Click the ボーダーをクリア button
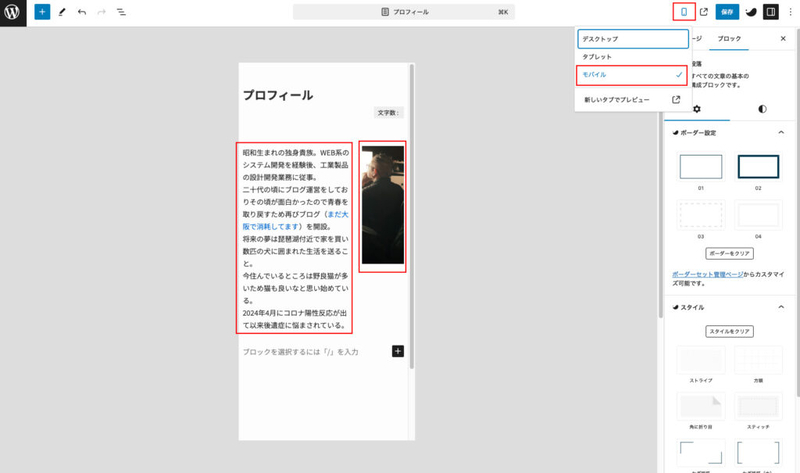Screen dimensions: 800x473 coord(729,254)
